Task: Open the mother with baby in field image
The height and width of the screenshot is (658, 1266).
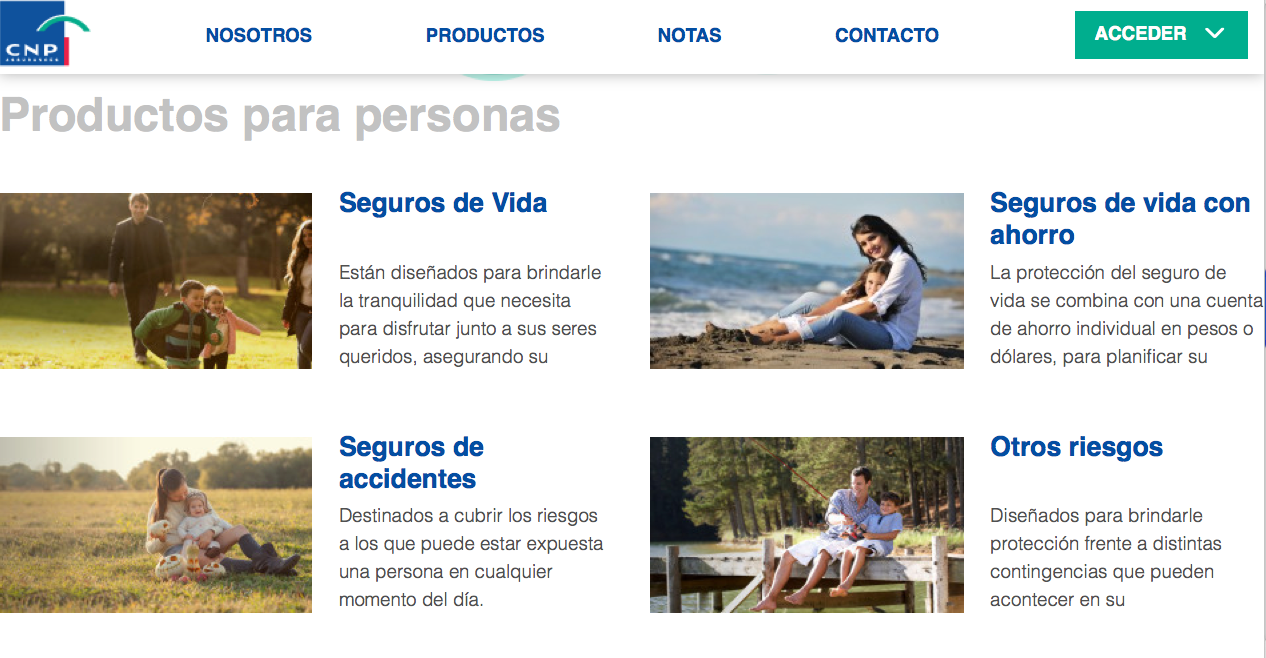Action: pos(156,525)
